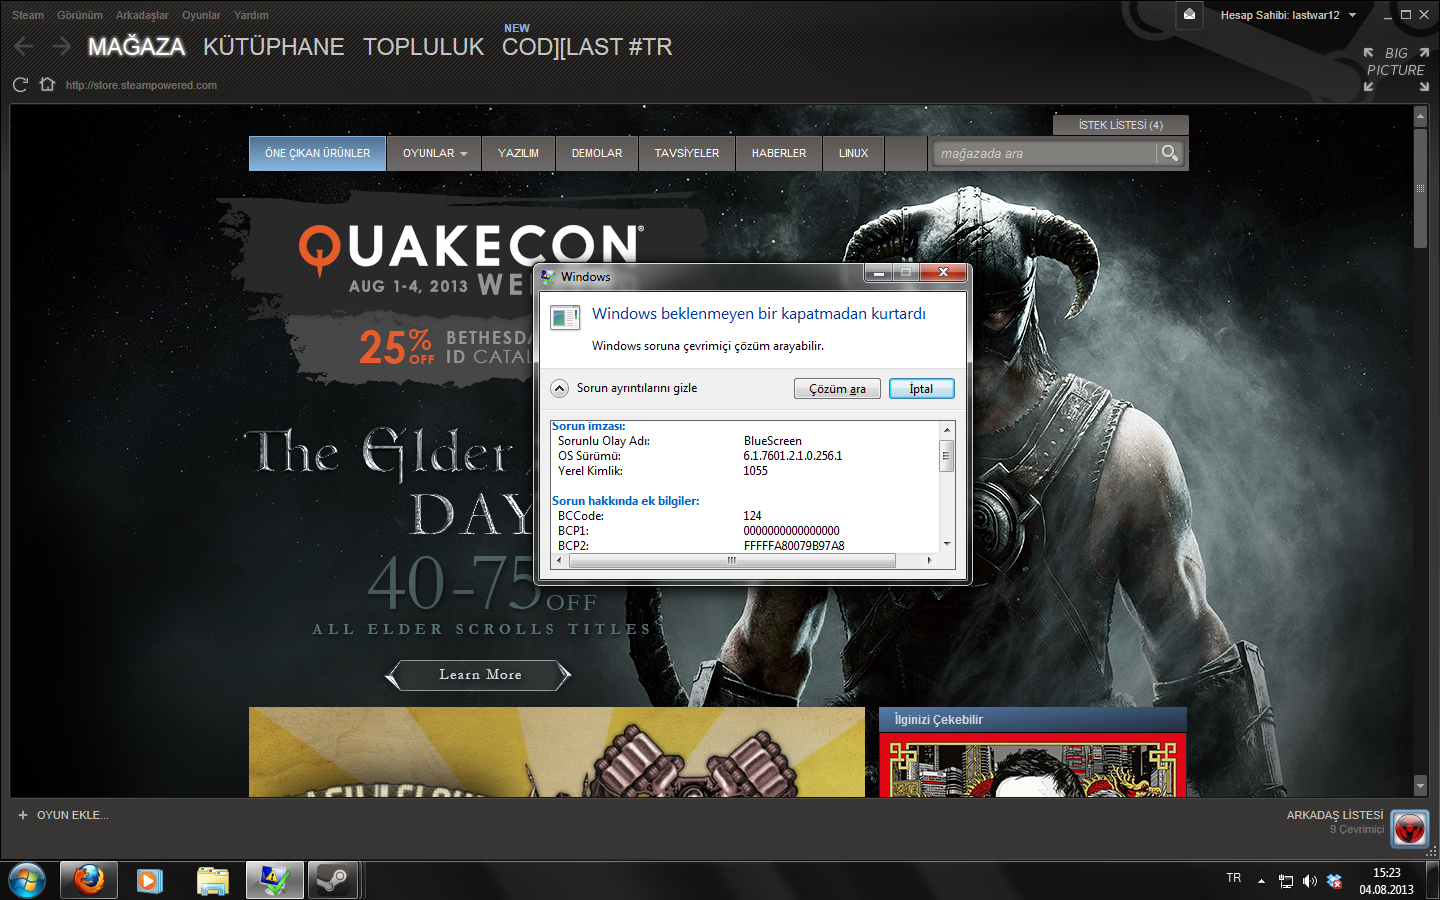Show hidden system tray icons
This screenshot has width=1440, height=900.
[1261, 881]
